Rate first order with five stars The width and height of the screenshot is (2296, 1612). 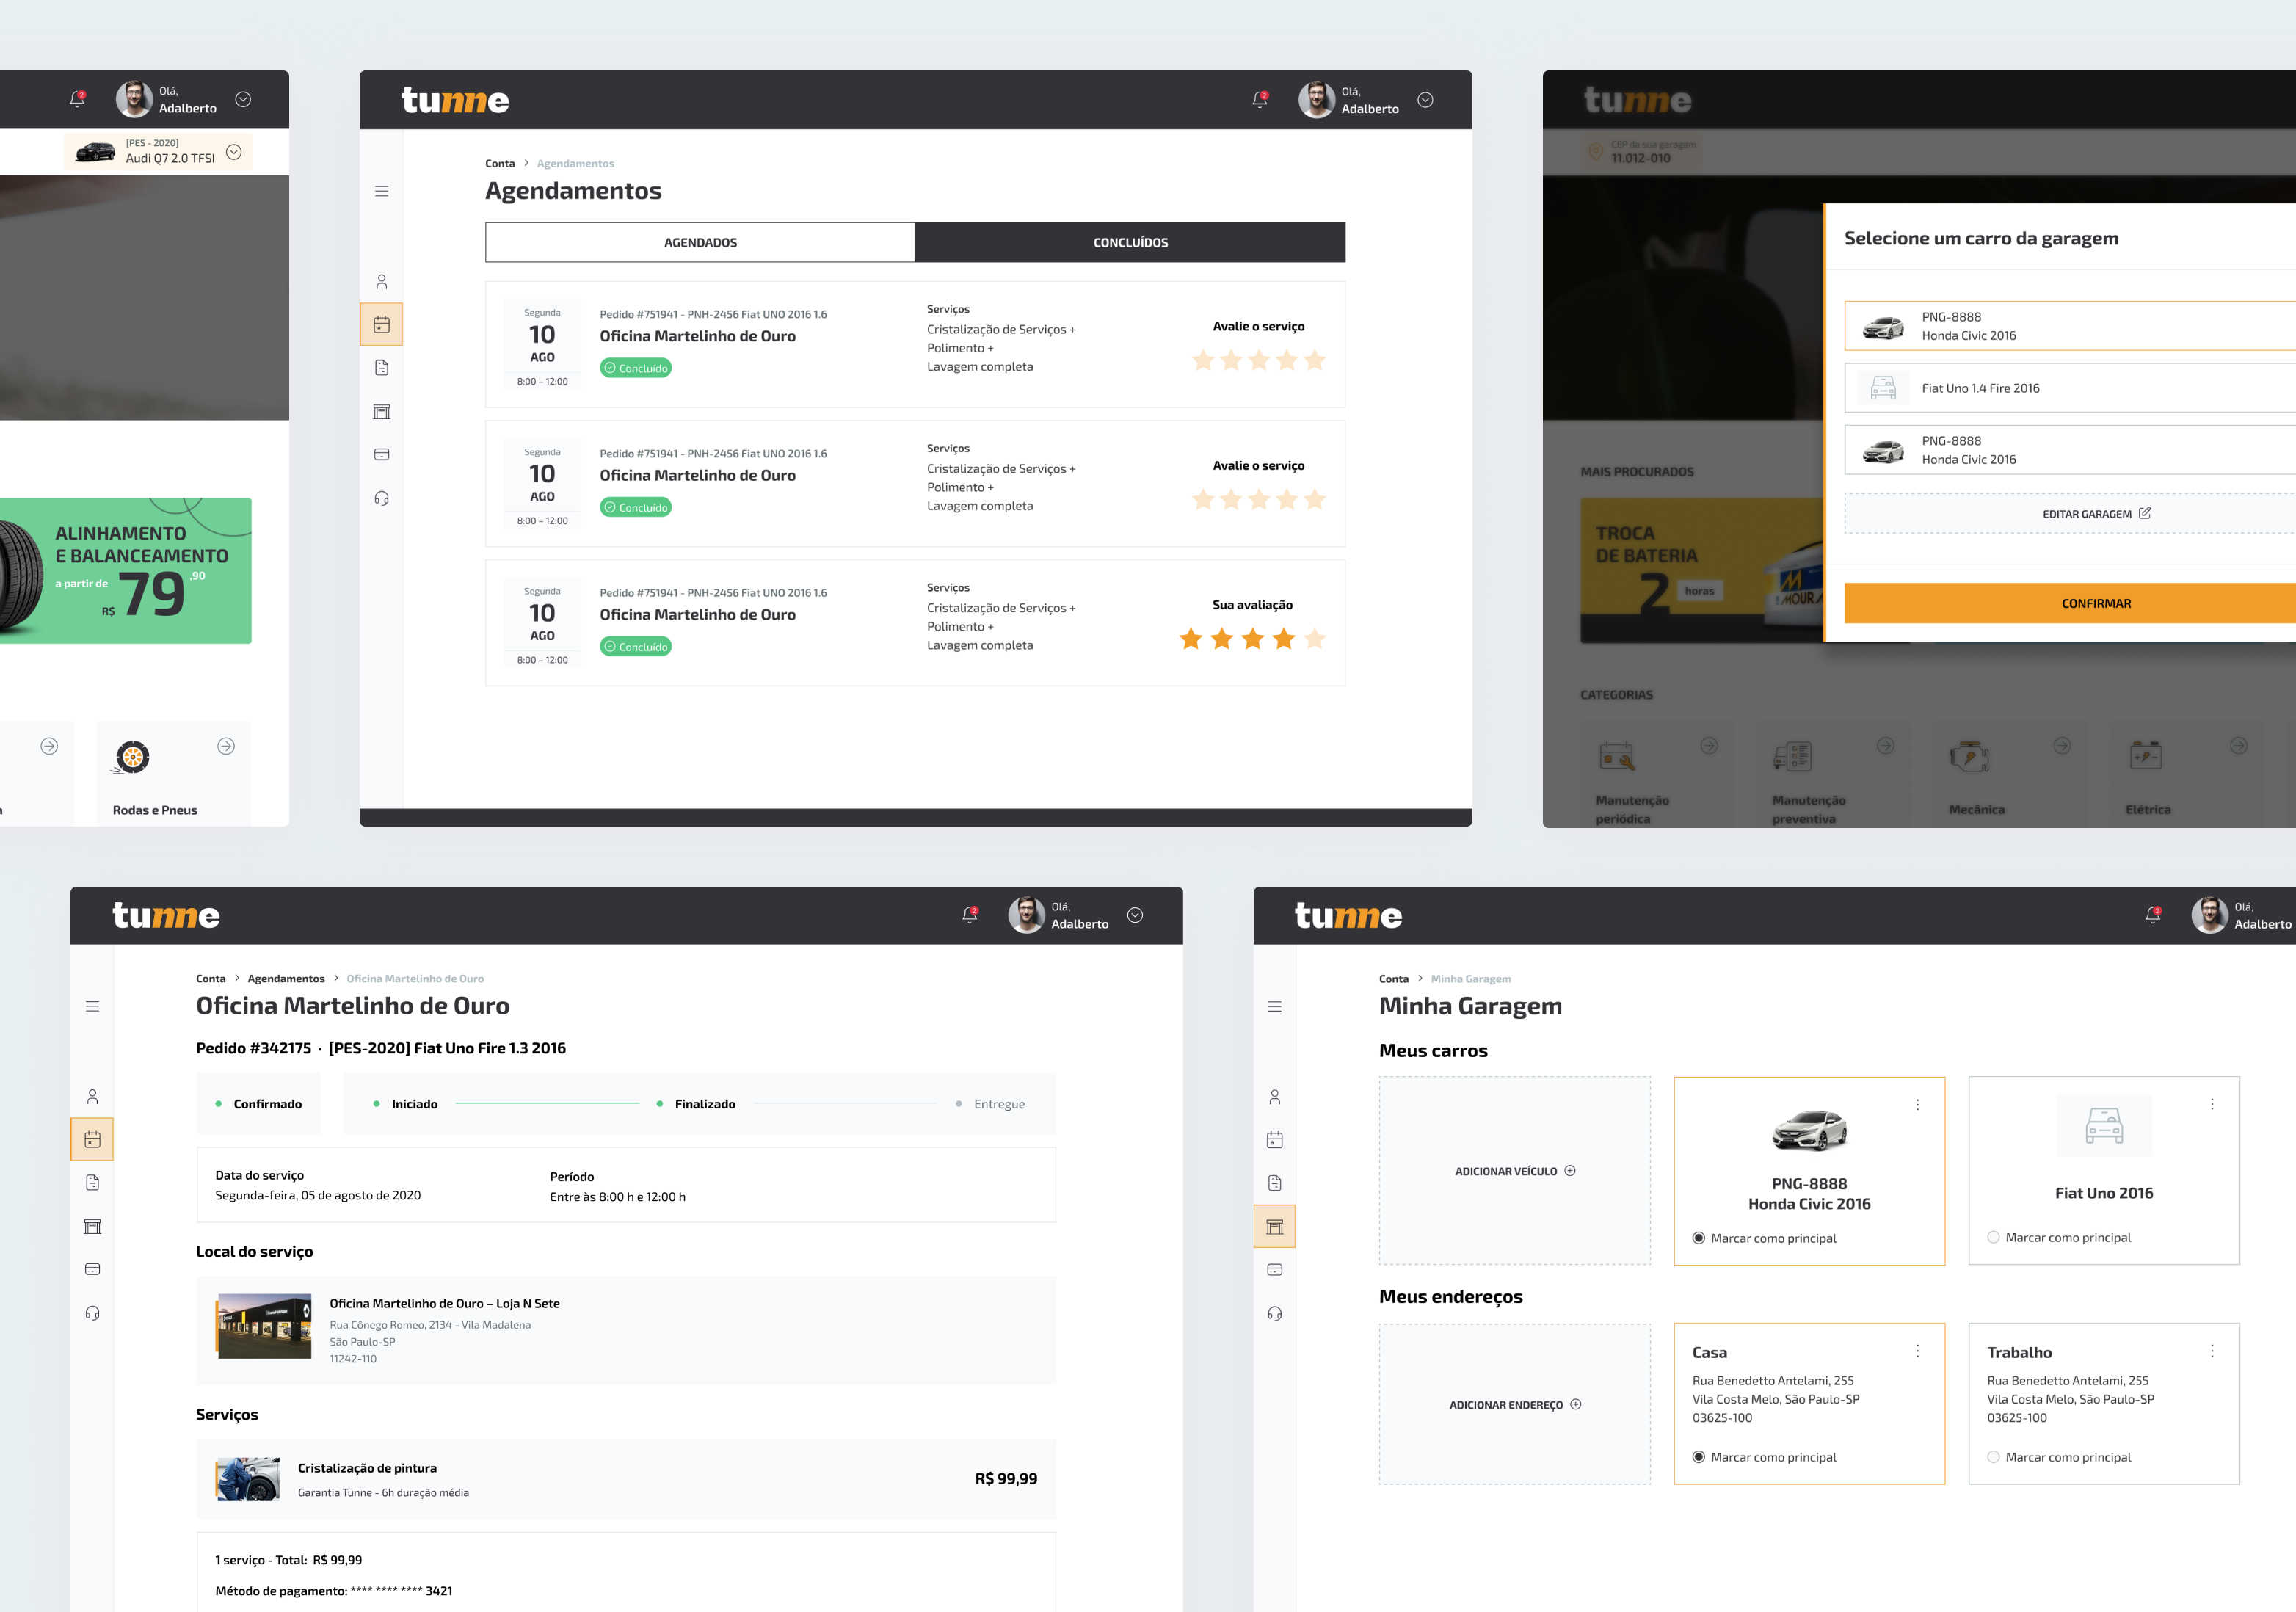tap(1314, 360)
